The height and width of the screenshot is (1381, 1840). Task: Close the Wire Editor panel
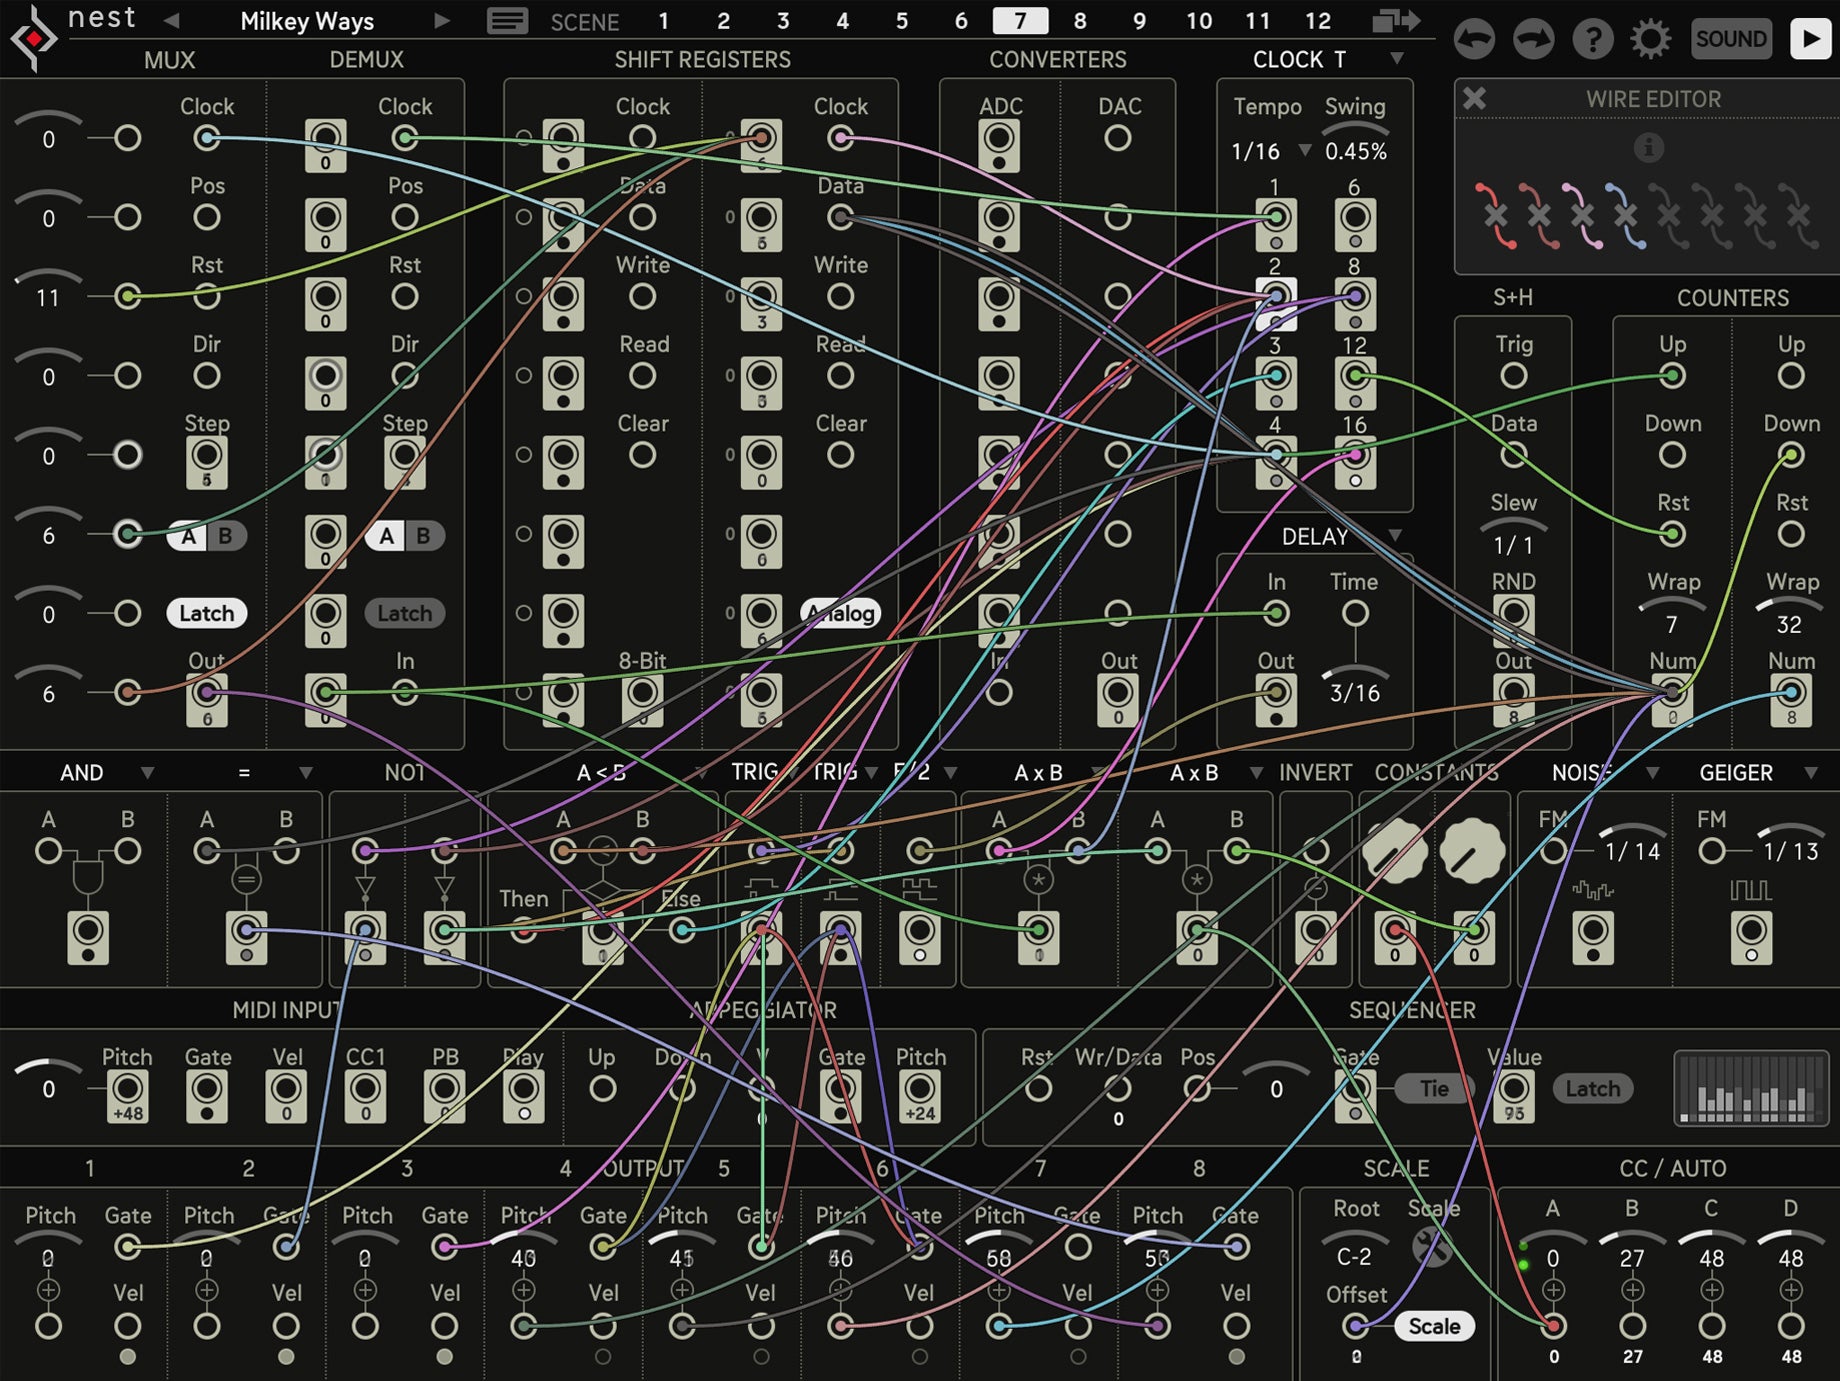click(1475, 99)
